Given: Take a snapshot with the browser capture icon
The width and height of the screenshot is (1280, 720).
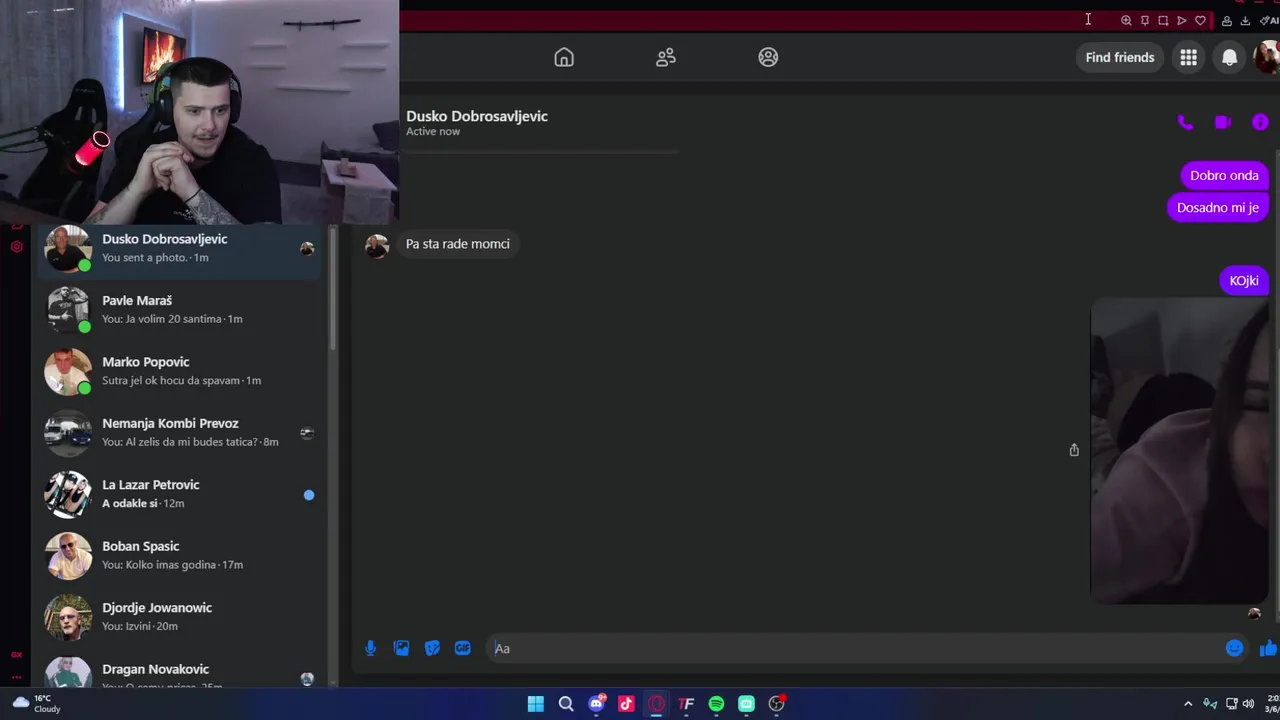Looking at the screenshot, I should (1163, 20).
